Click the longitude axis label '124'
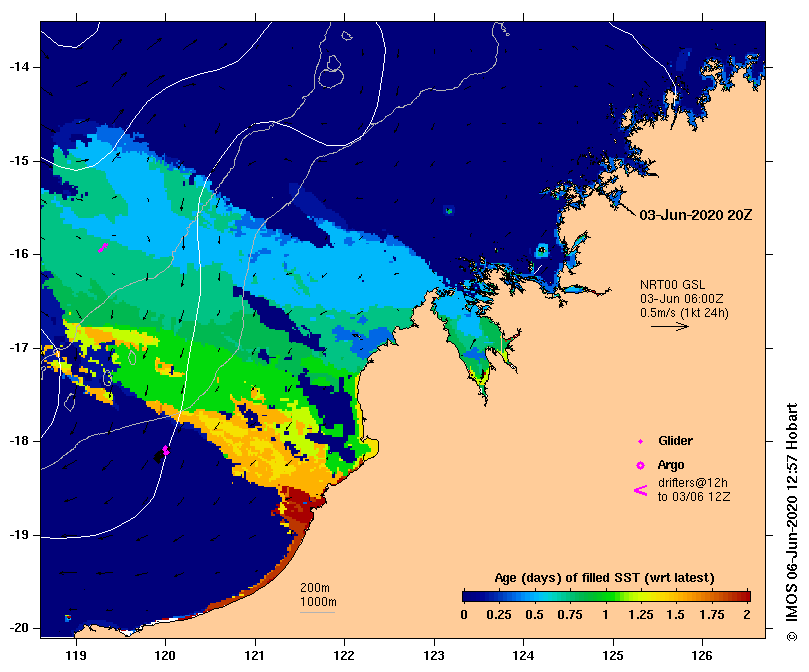Viewport: 809px width, 672px height. tap(523, 655)
